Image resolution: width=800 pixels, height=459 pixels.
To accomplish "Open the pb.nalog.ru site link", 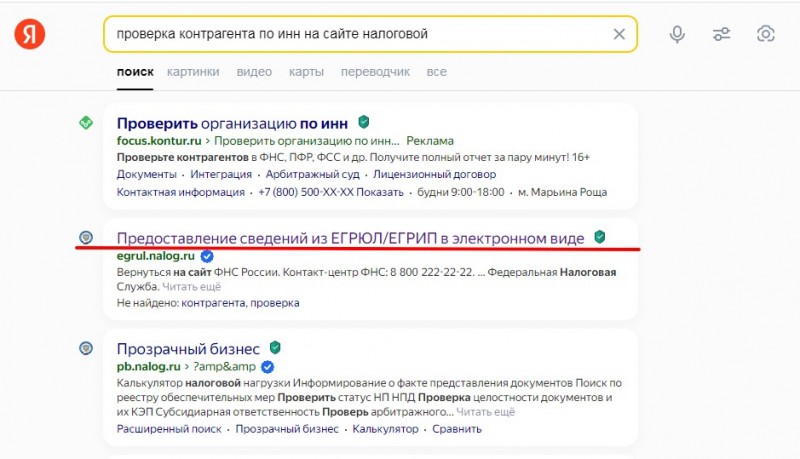I will pos(148,367).
